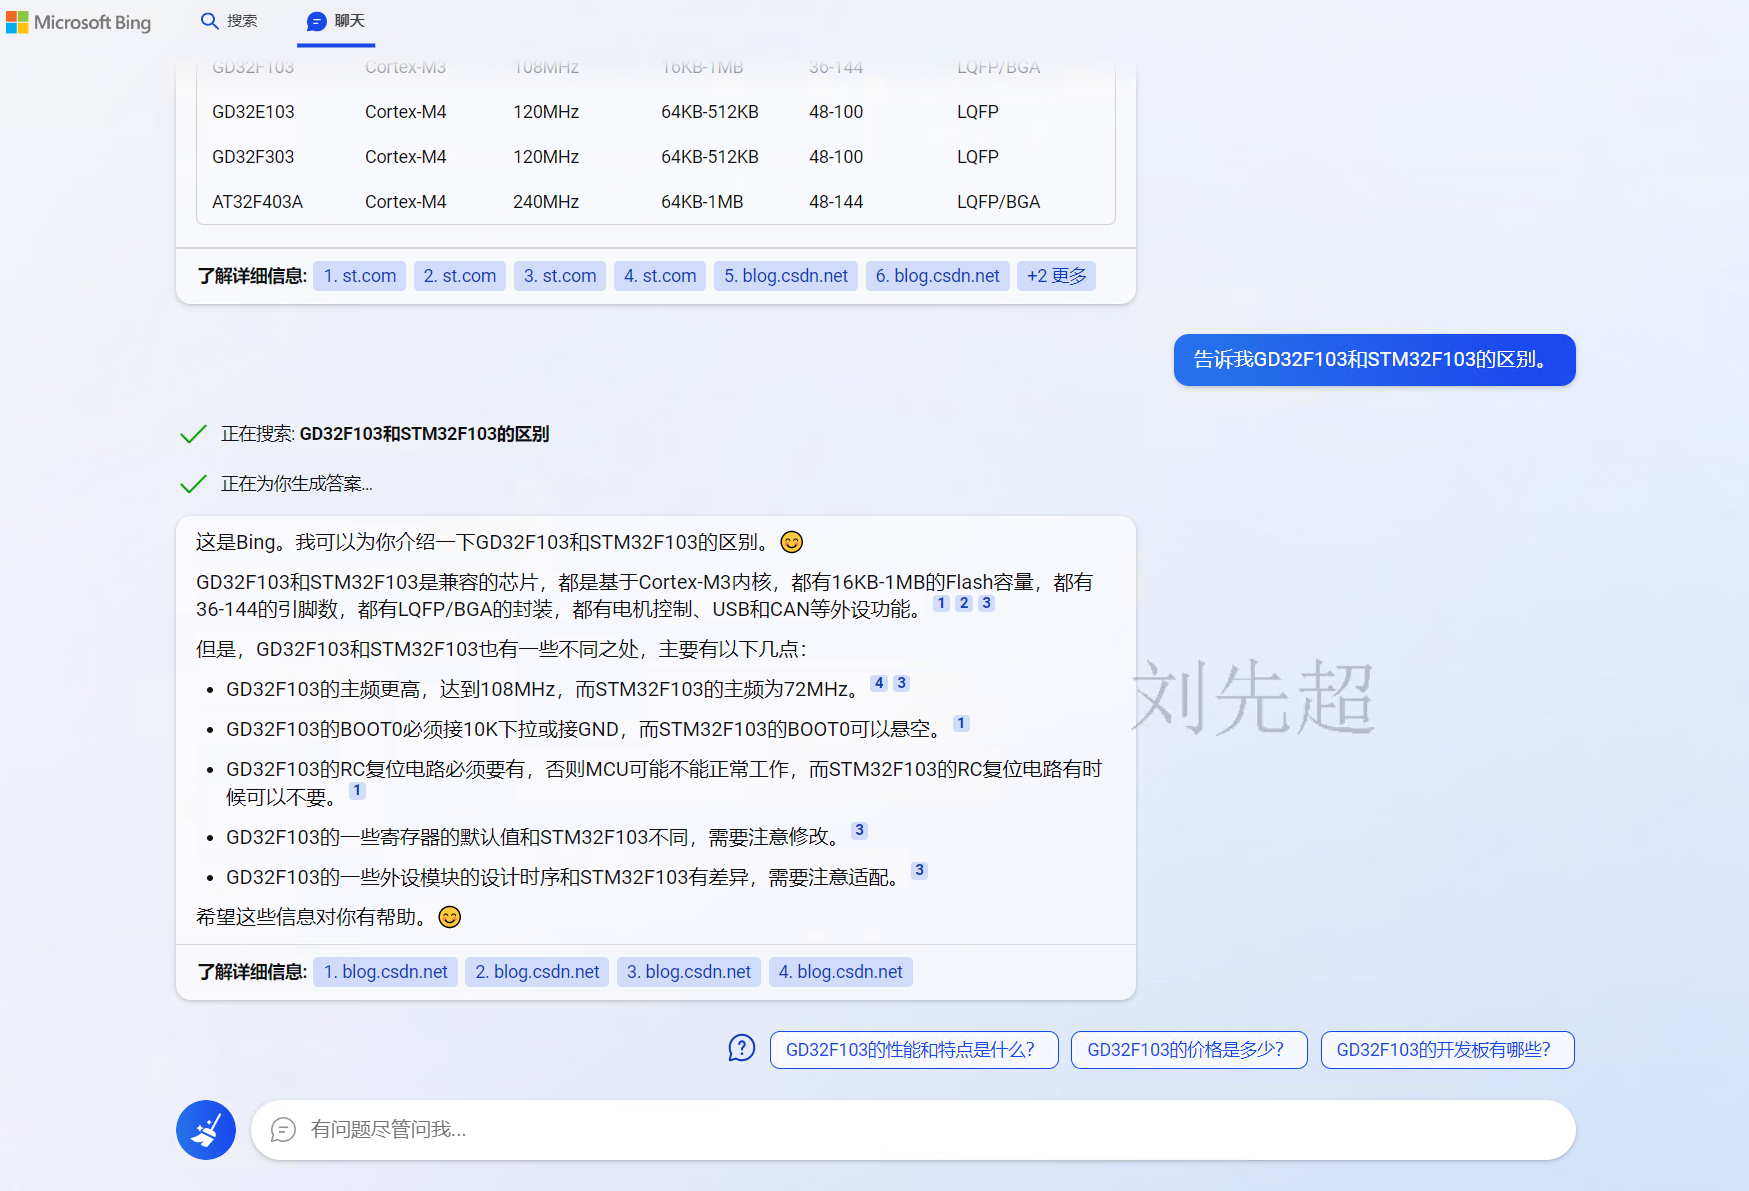Open bottom source 1. blog.csdn.net

click(x=386, y=972)
